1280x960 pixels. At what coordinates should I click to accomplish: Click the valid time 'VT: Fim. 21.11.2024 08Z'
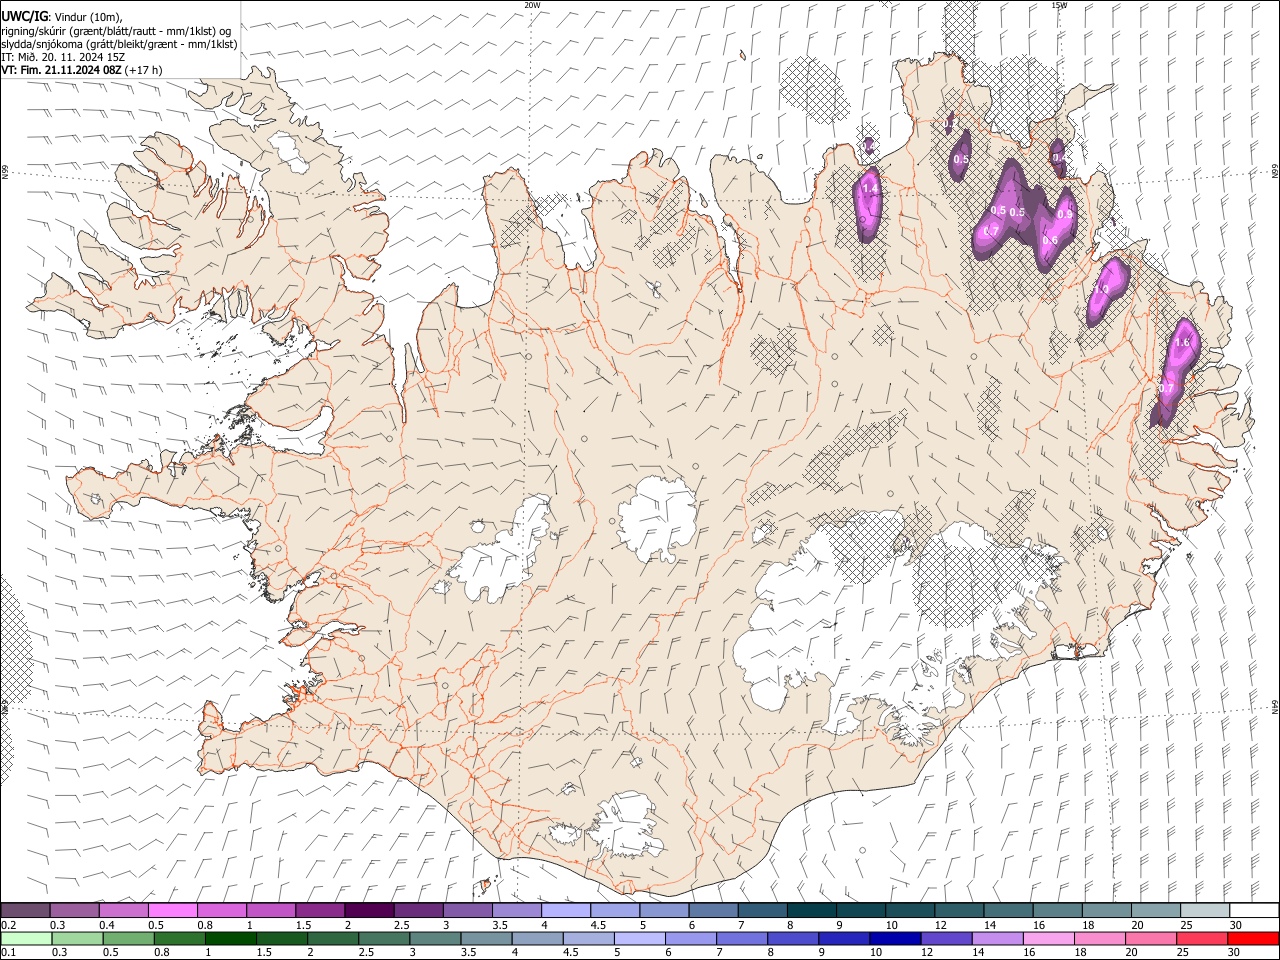[62, 70]
